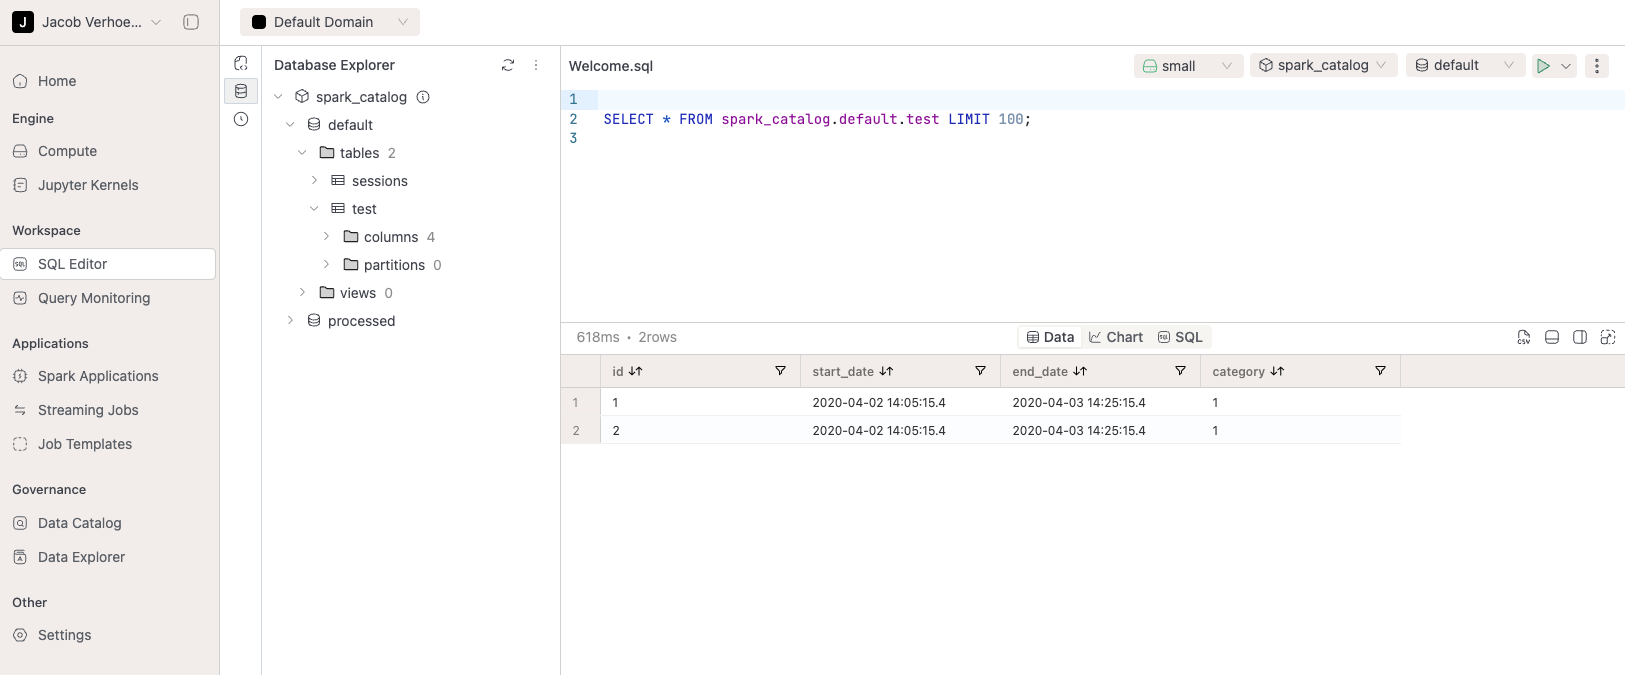This screenshot has width=1625, height=675.
Task: Expand the sessions table node
Action: [314, 181]
